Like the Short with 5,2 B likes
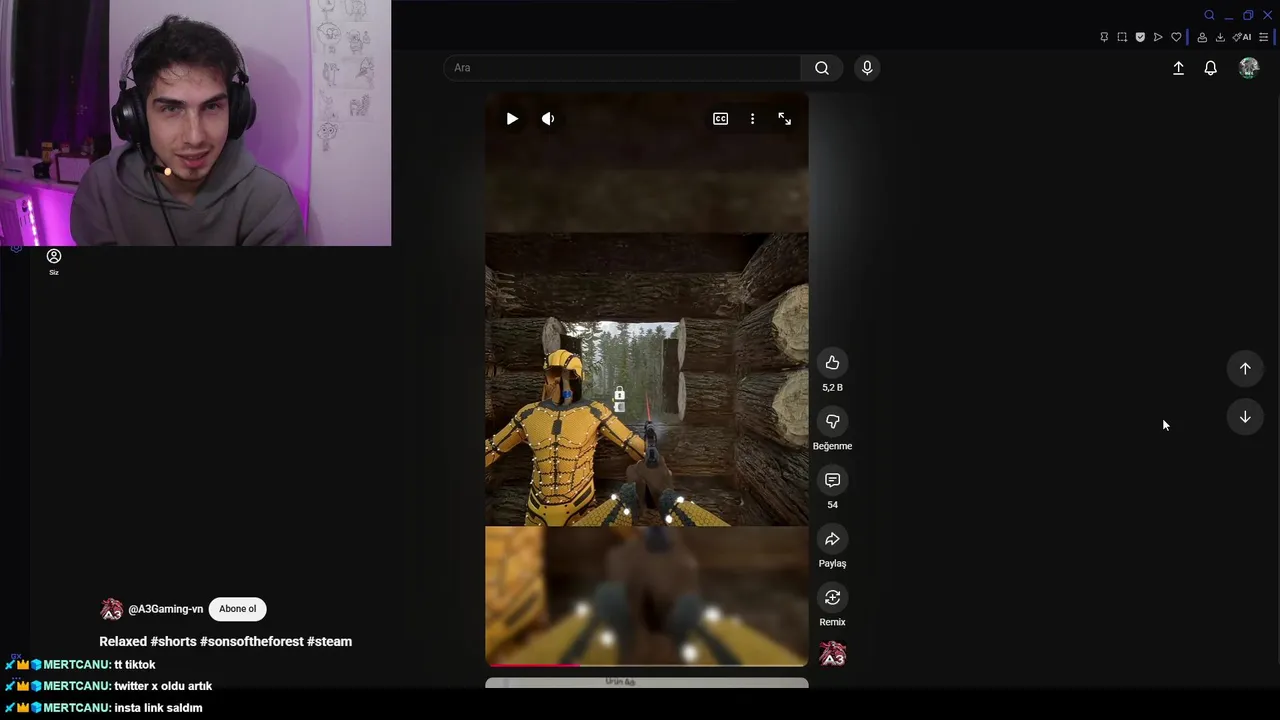This screenshot has width=1280, height=720. pyautogui.click(x=832, y=363)
